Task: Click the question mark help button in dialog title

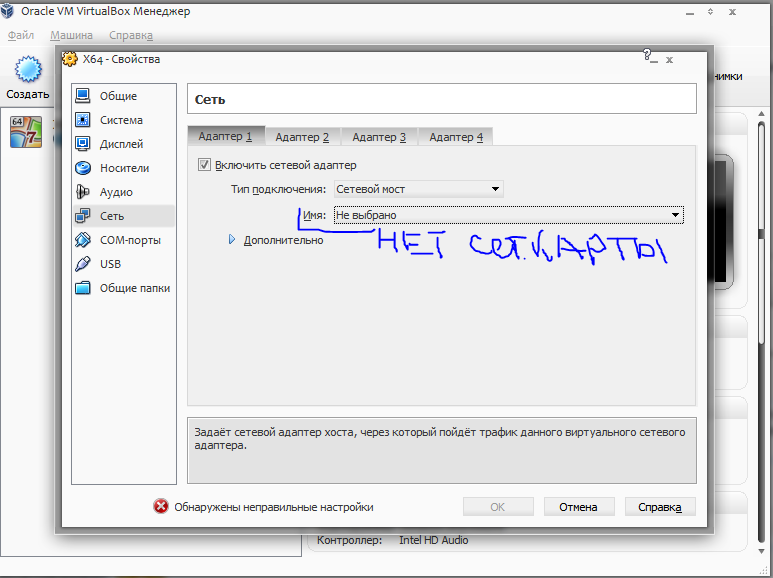Action: click(647, 54)
